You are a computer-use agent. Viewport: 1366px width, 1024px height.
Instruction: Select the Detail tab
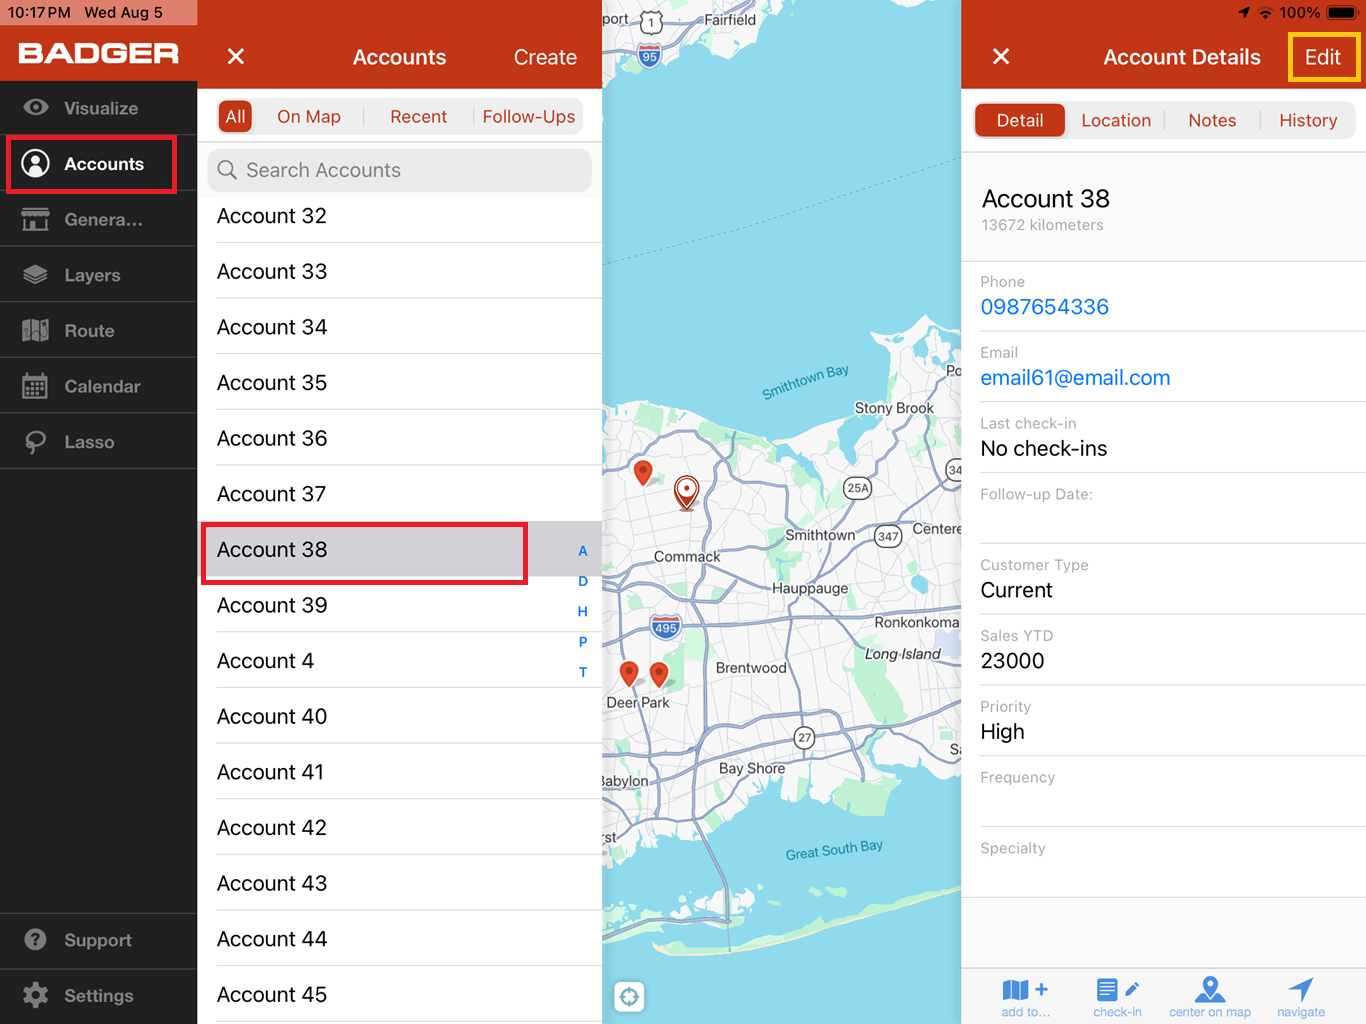[1020, 120]
